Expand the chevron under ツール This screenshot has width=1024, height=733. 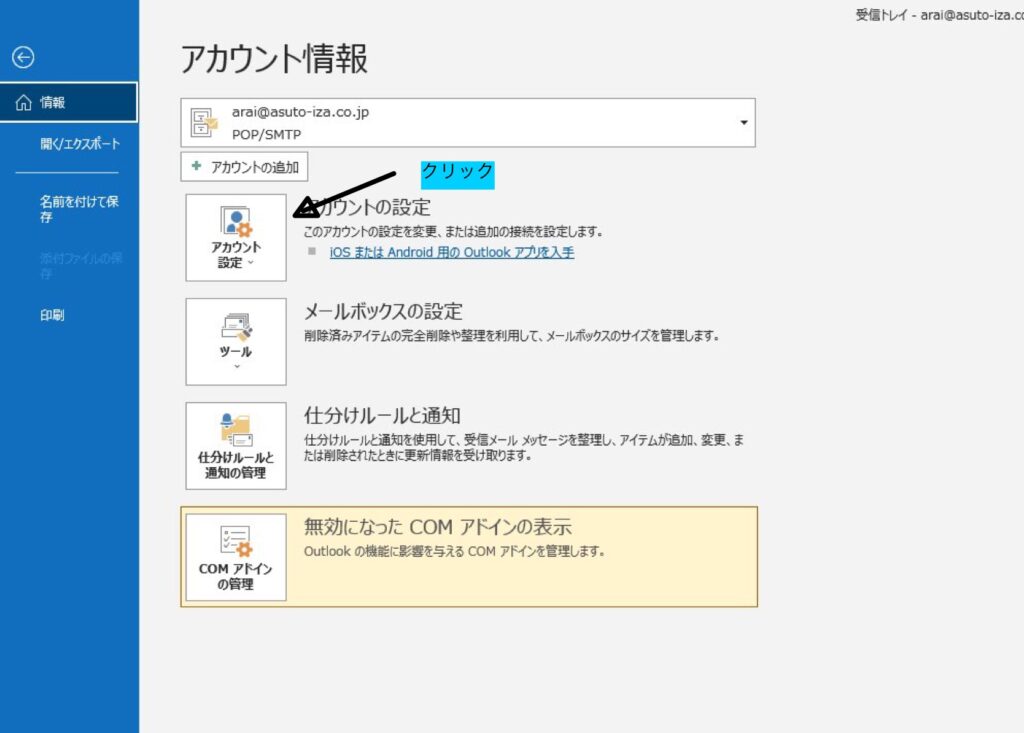click(236, 367)
